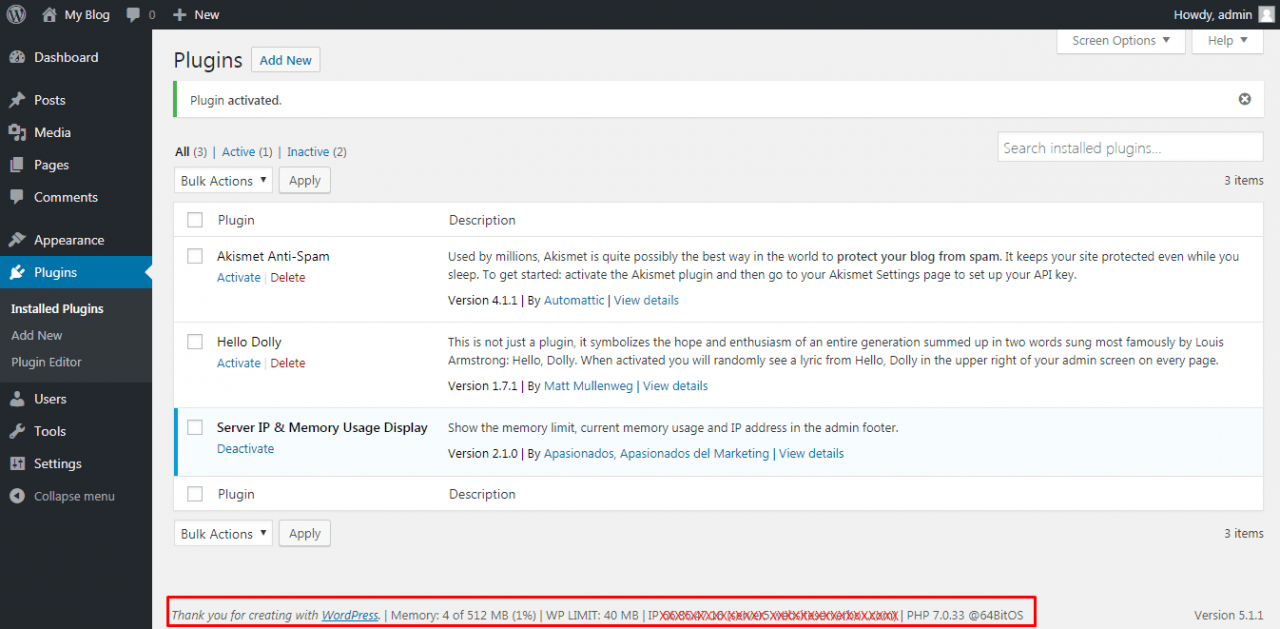Tick the select-all checkbox in table footer

pyautogui.click(x=195, y=494)
